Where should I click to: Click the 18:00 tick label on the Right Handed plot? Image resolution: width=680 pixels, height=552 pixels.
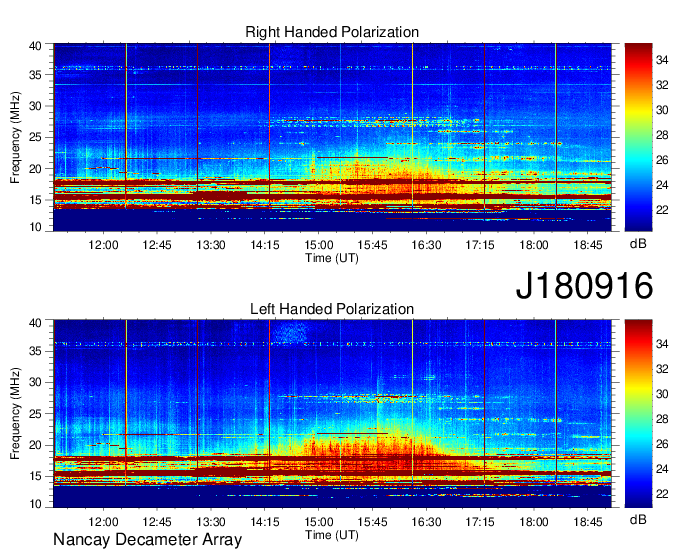[534, 245]
